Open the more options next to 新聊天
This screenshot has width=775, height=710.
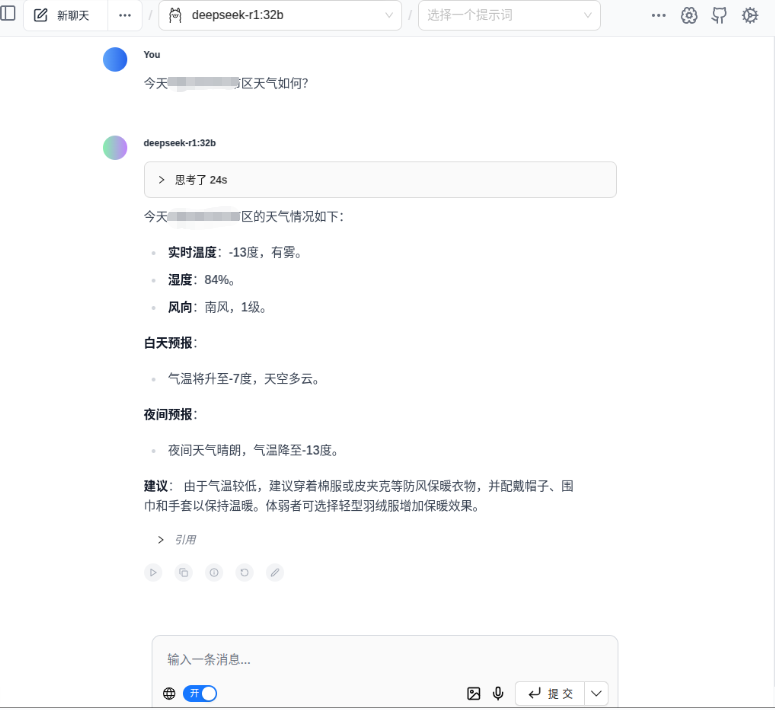pos(125,15)
